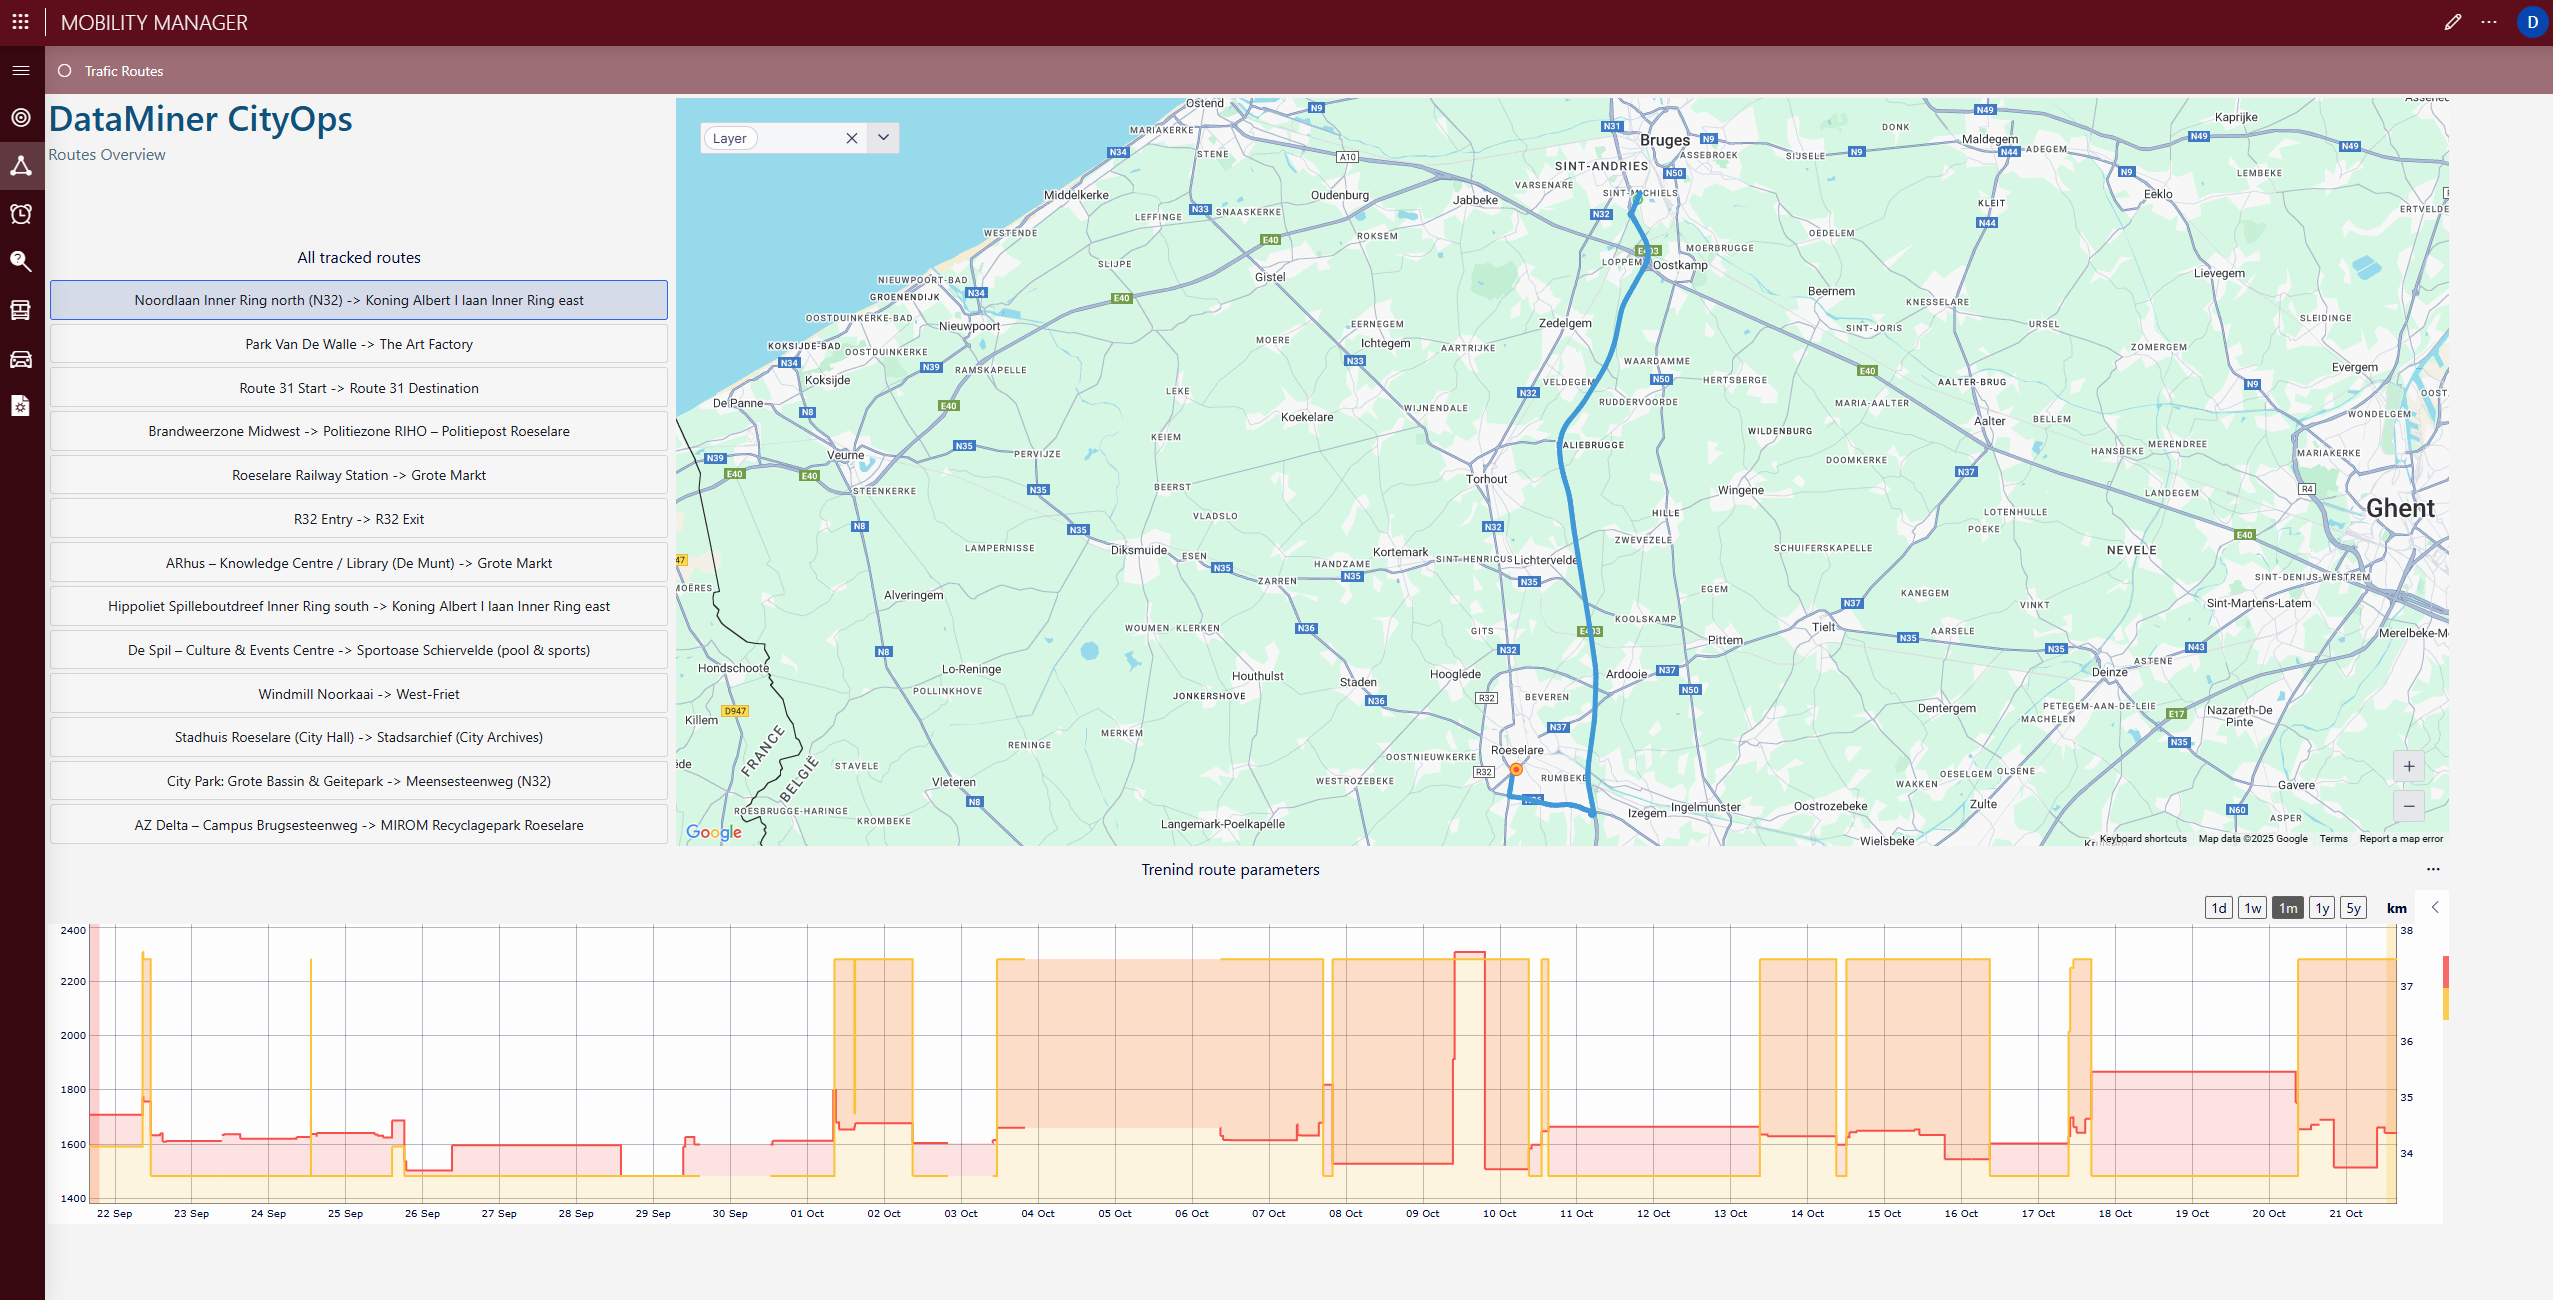Open the bus transport sidebar icon

click(x=21, y=309)
